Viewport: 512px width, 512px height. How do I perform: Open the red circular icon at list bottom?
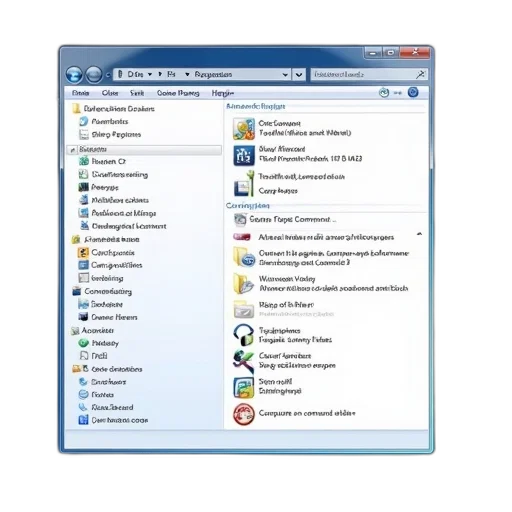pos(244,414)
